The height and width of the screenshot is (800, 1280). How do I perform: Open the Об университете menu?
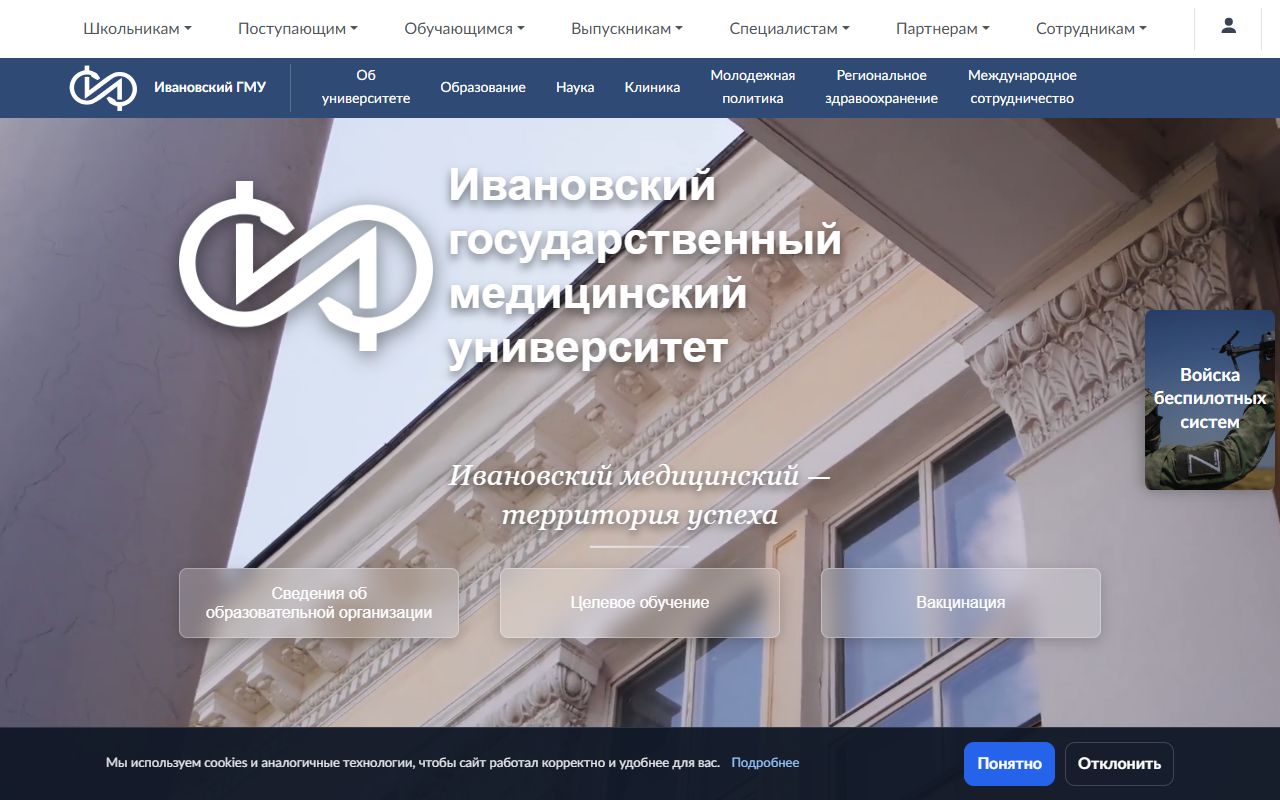coord(366,87)
